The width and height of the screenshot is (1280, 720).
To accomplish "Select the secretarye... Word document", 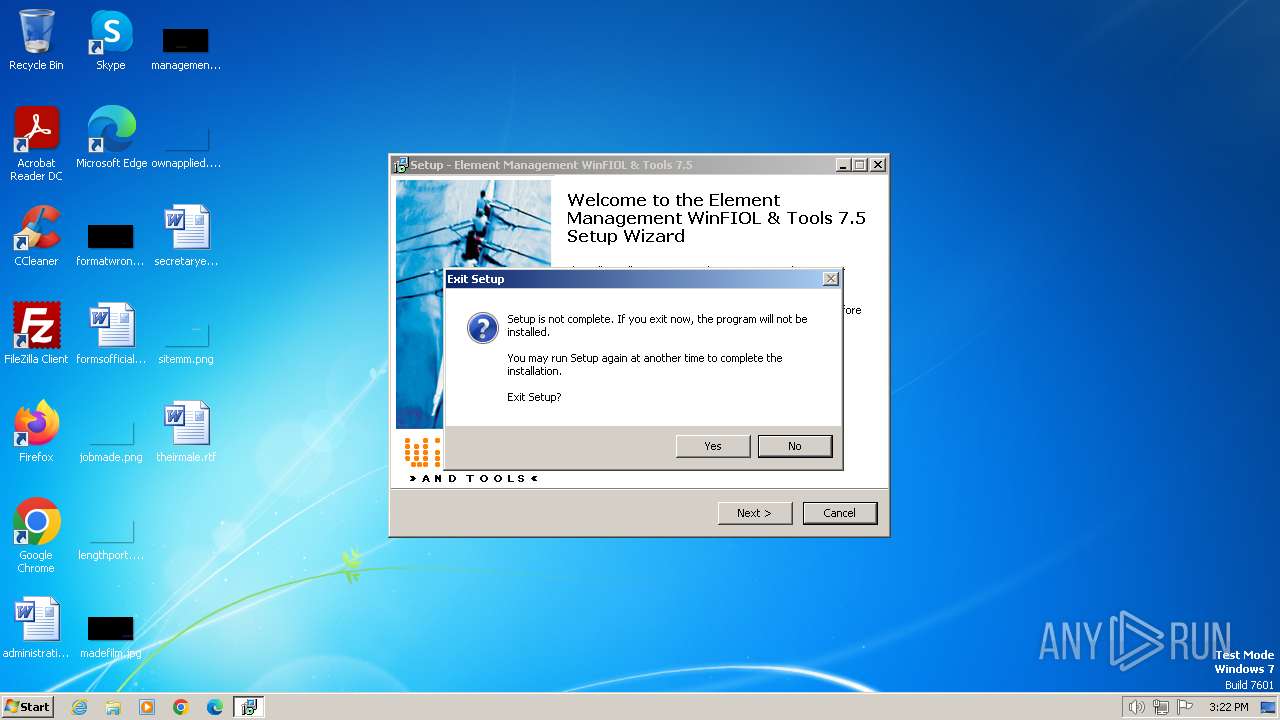I will pyautogui.click(x=186, y=236).
